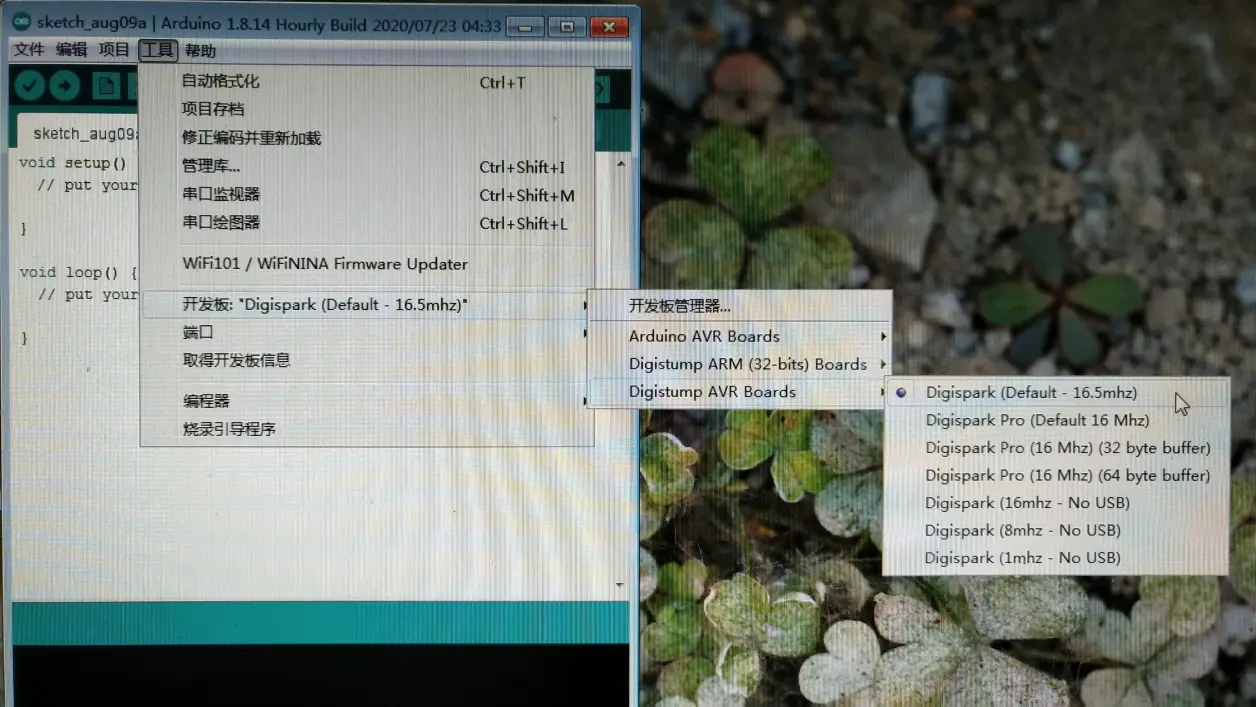Image resolution: width=1256 pixels, height=707 pixels.
Task: Select Digispark Pro (Default 16 Mhz) board
Action: point(1056,420)
